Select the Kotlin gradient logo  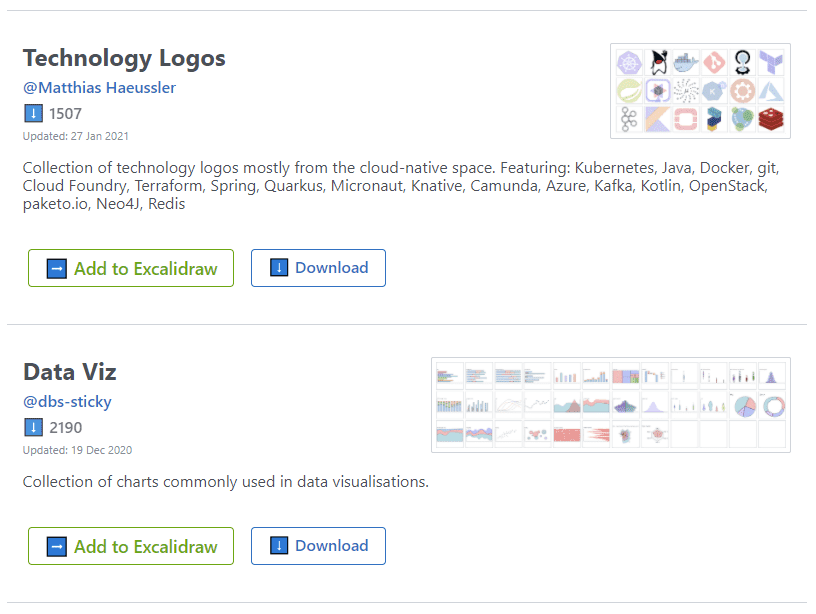point(659,118)
